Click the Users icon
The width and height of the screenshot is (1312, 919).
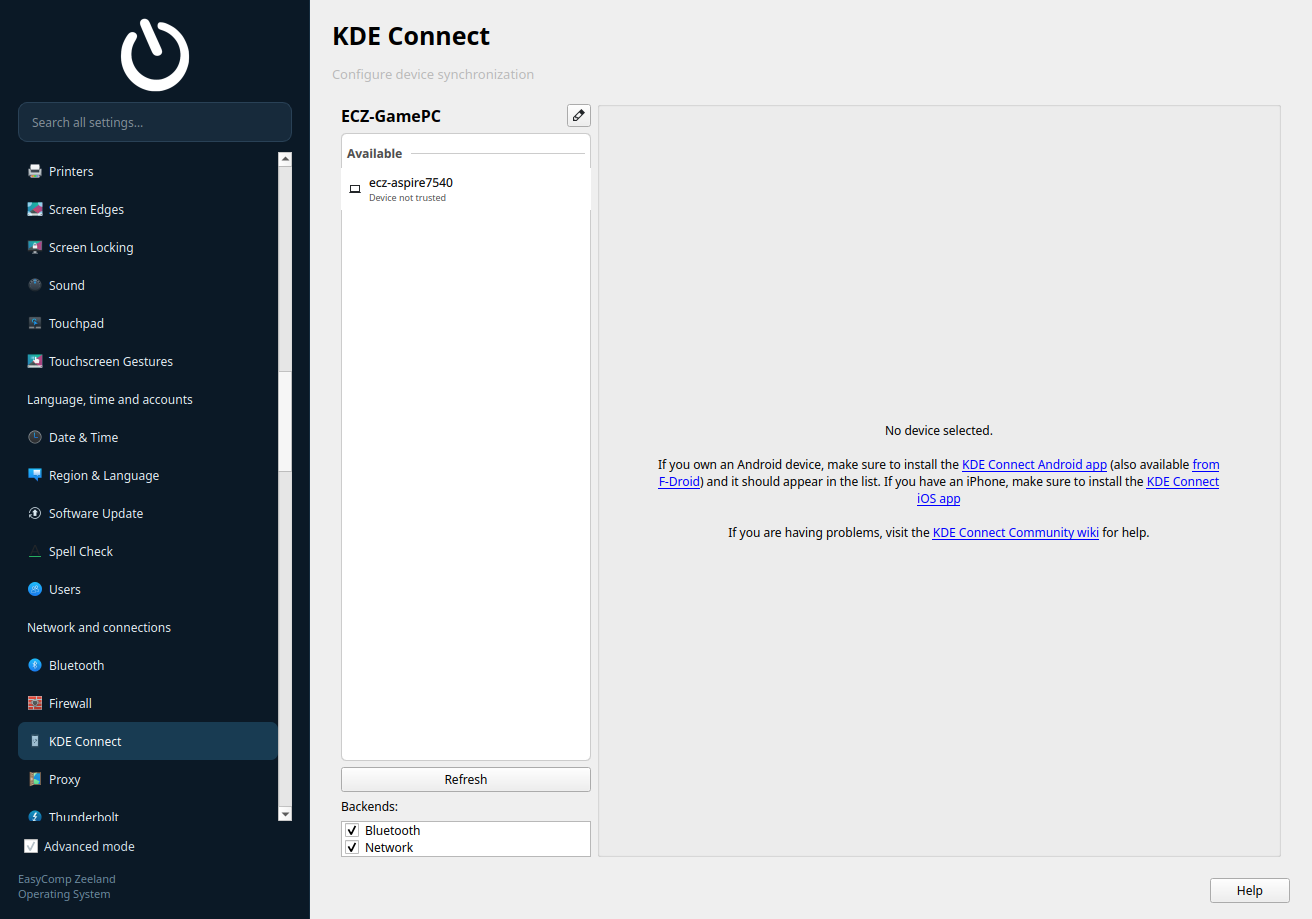coord(35,589)
